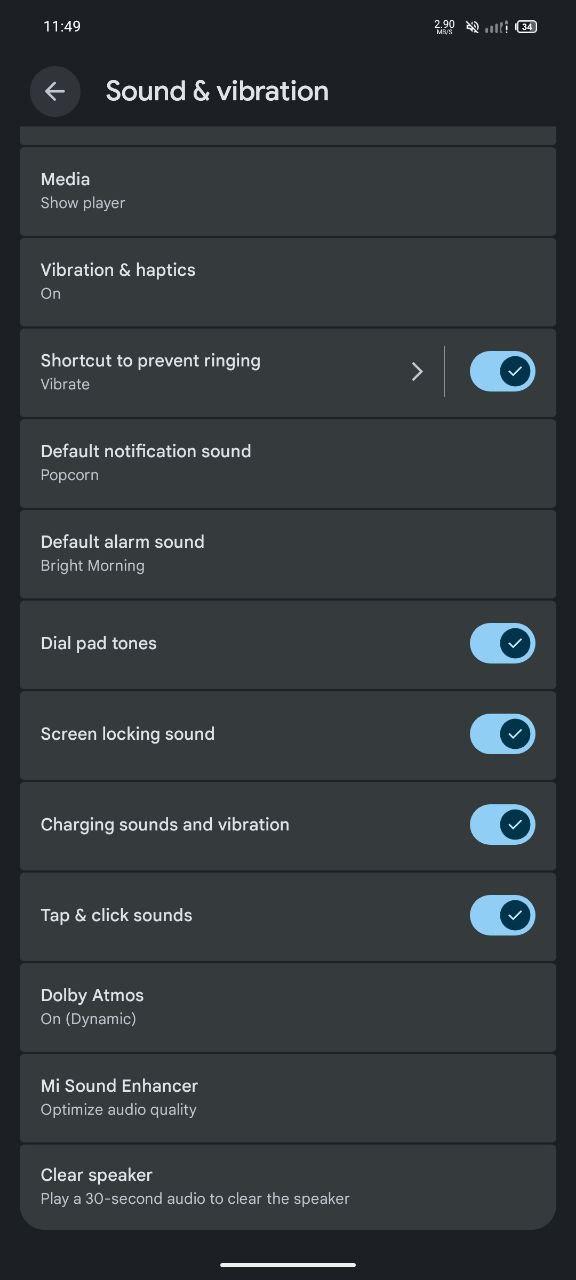Expand Shortcut to prevent ringing chevron
The height and width of the screenshot is (1280, 576).
tap(418, 372)
